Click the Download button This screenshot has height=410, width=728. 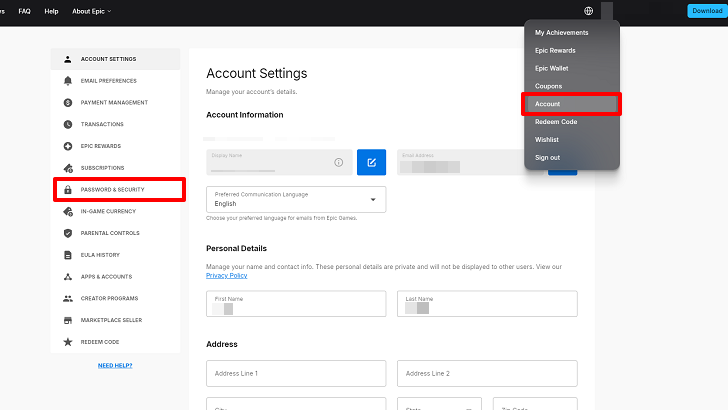(707, 11)
